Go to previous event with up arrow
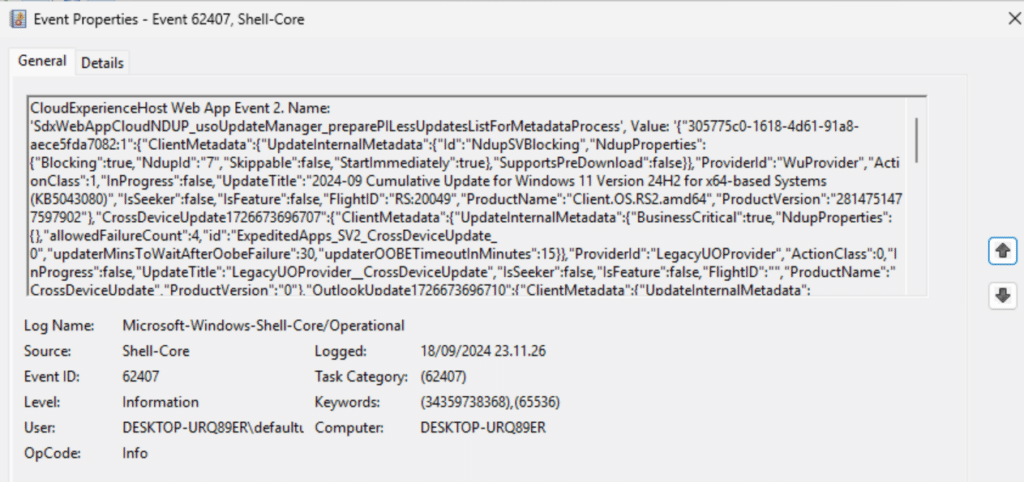Screen dimensions: 1024x482 click(x=1002, y=251)
